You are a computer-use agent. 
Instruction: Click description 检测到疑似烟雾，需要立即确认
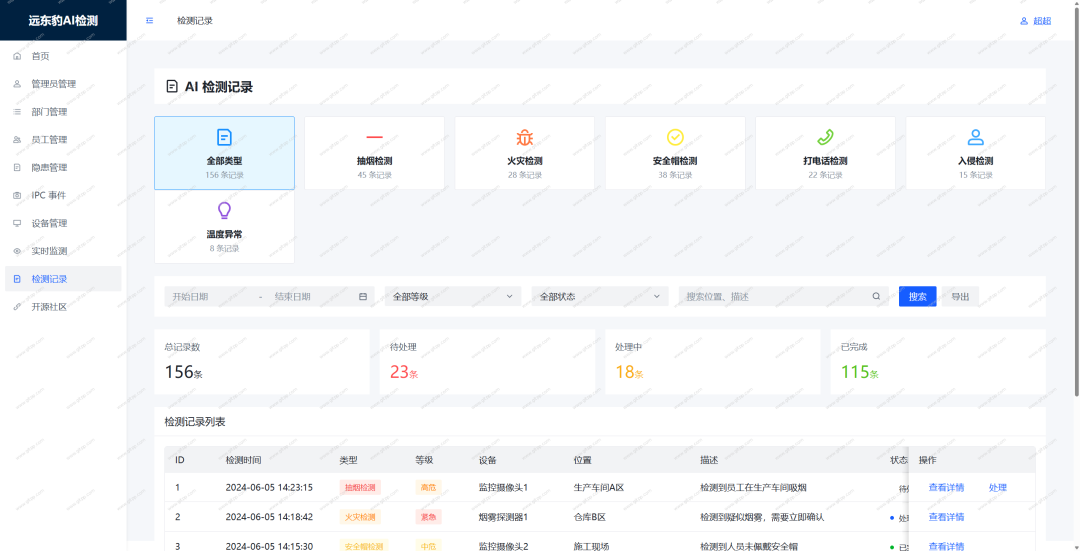pyautogui.click(x=762, y=517)
